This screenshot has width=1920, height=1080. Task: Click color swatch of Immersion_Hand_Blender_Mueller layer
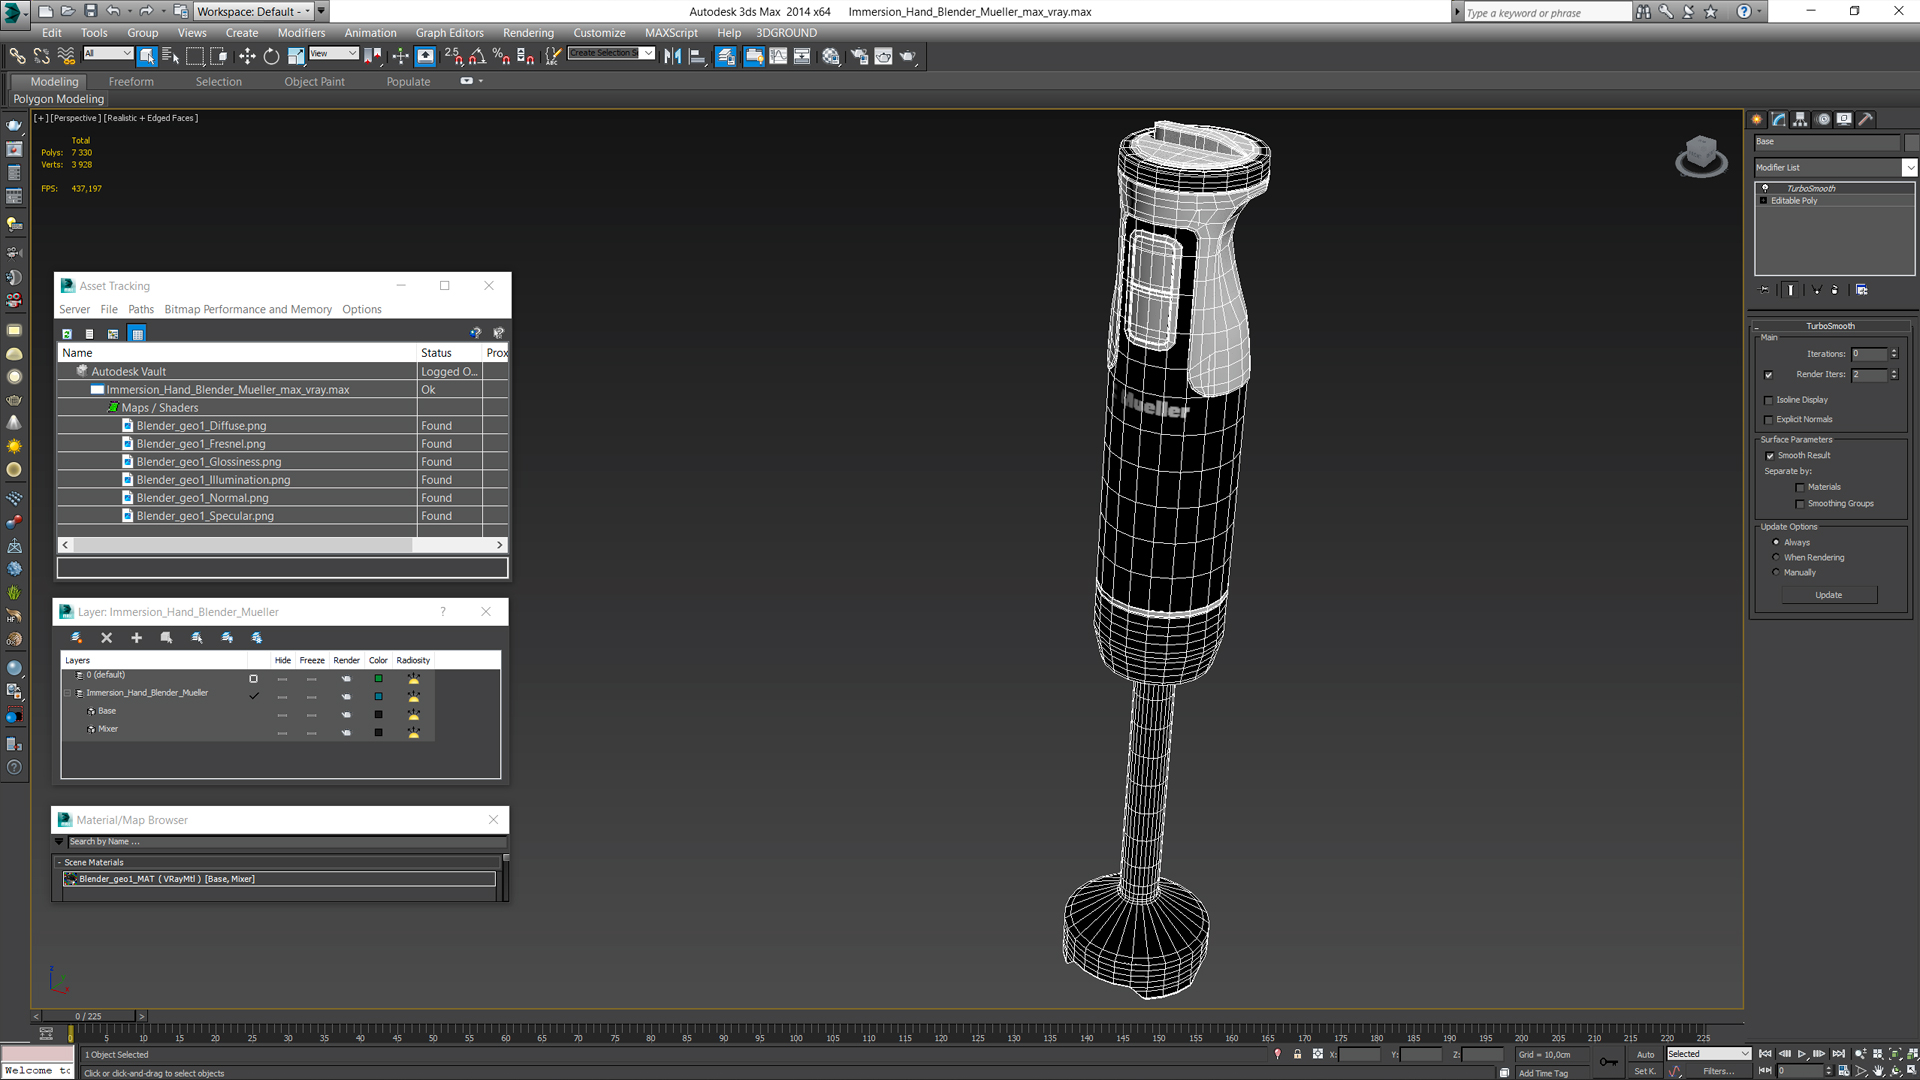tap(378, 697)
